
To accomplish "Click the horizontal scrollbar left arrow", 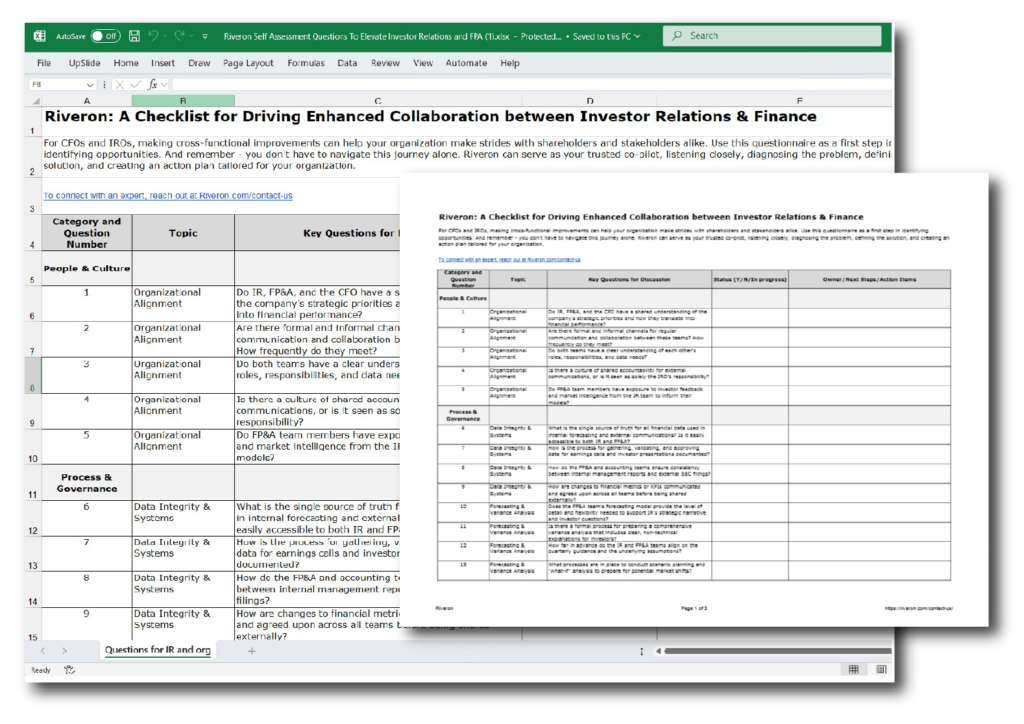I will tap(658, 651).
